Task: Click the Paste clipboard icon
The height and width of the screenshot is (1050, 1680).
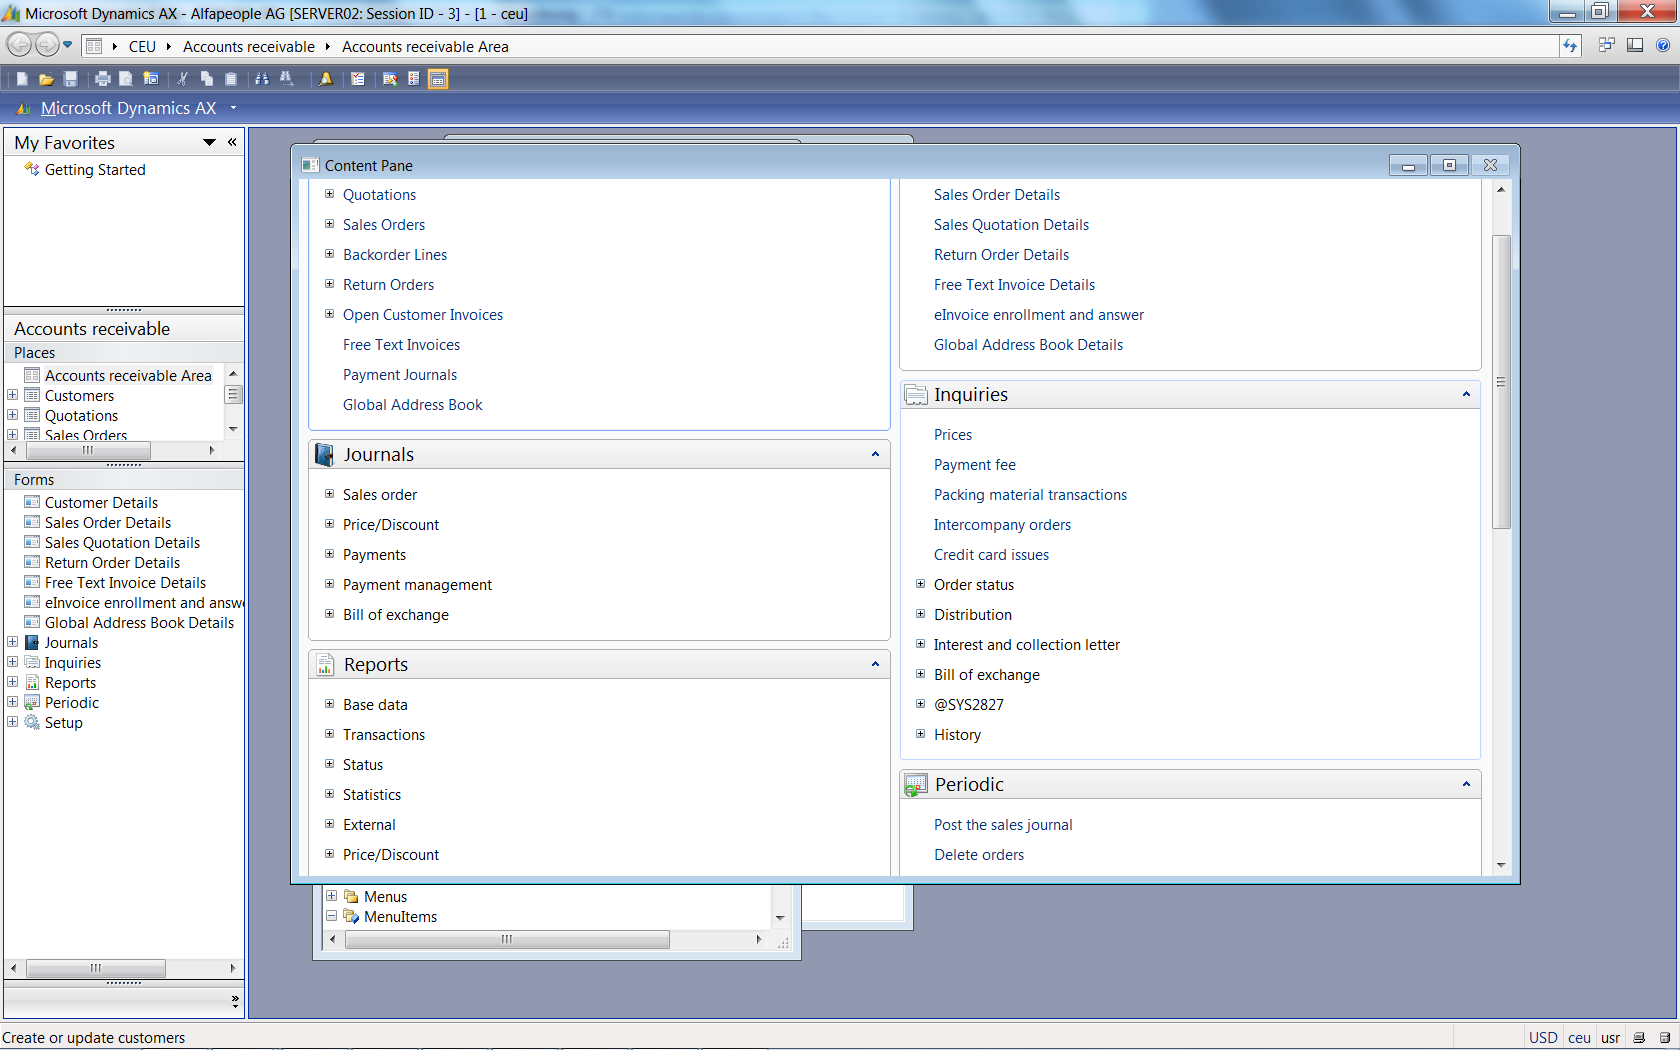Action: pyautogui.click(x=231, y=79)
